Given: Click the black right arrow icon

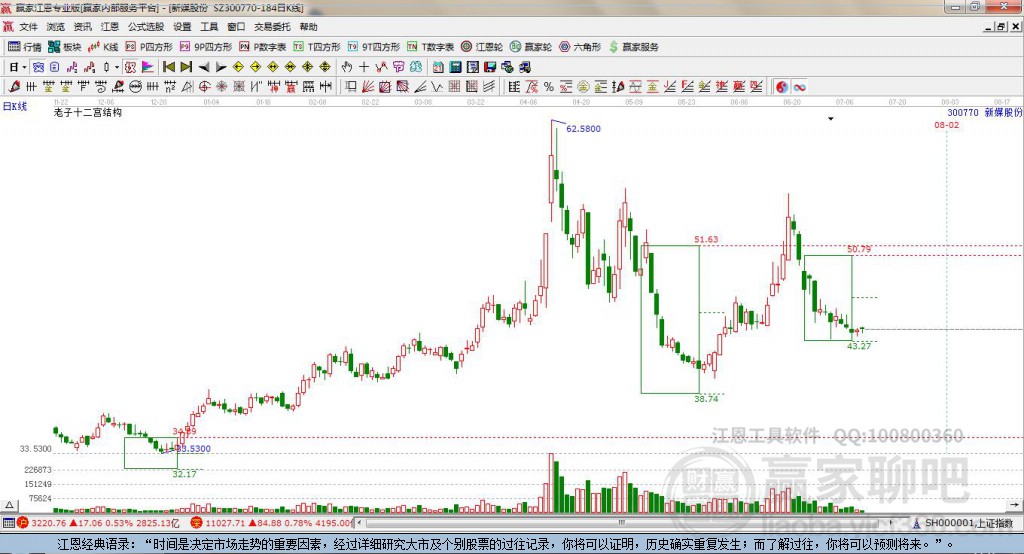Looking at the screenshot, I should [221, 67].
